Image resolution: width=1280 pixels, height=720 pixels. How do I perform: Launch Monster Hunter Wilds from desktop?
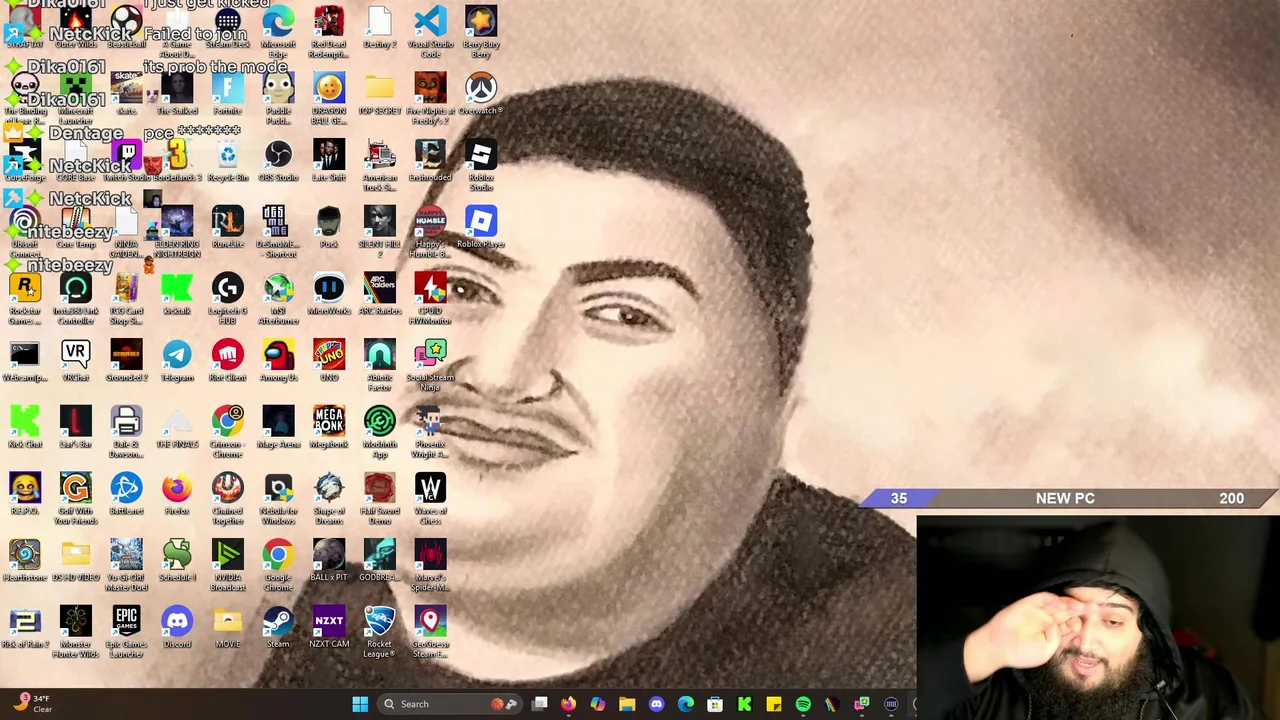75,632
